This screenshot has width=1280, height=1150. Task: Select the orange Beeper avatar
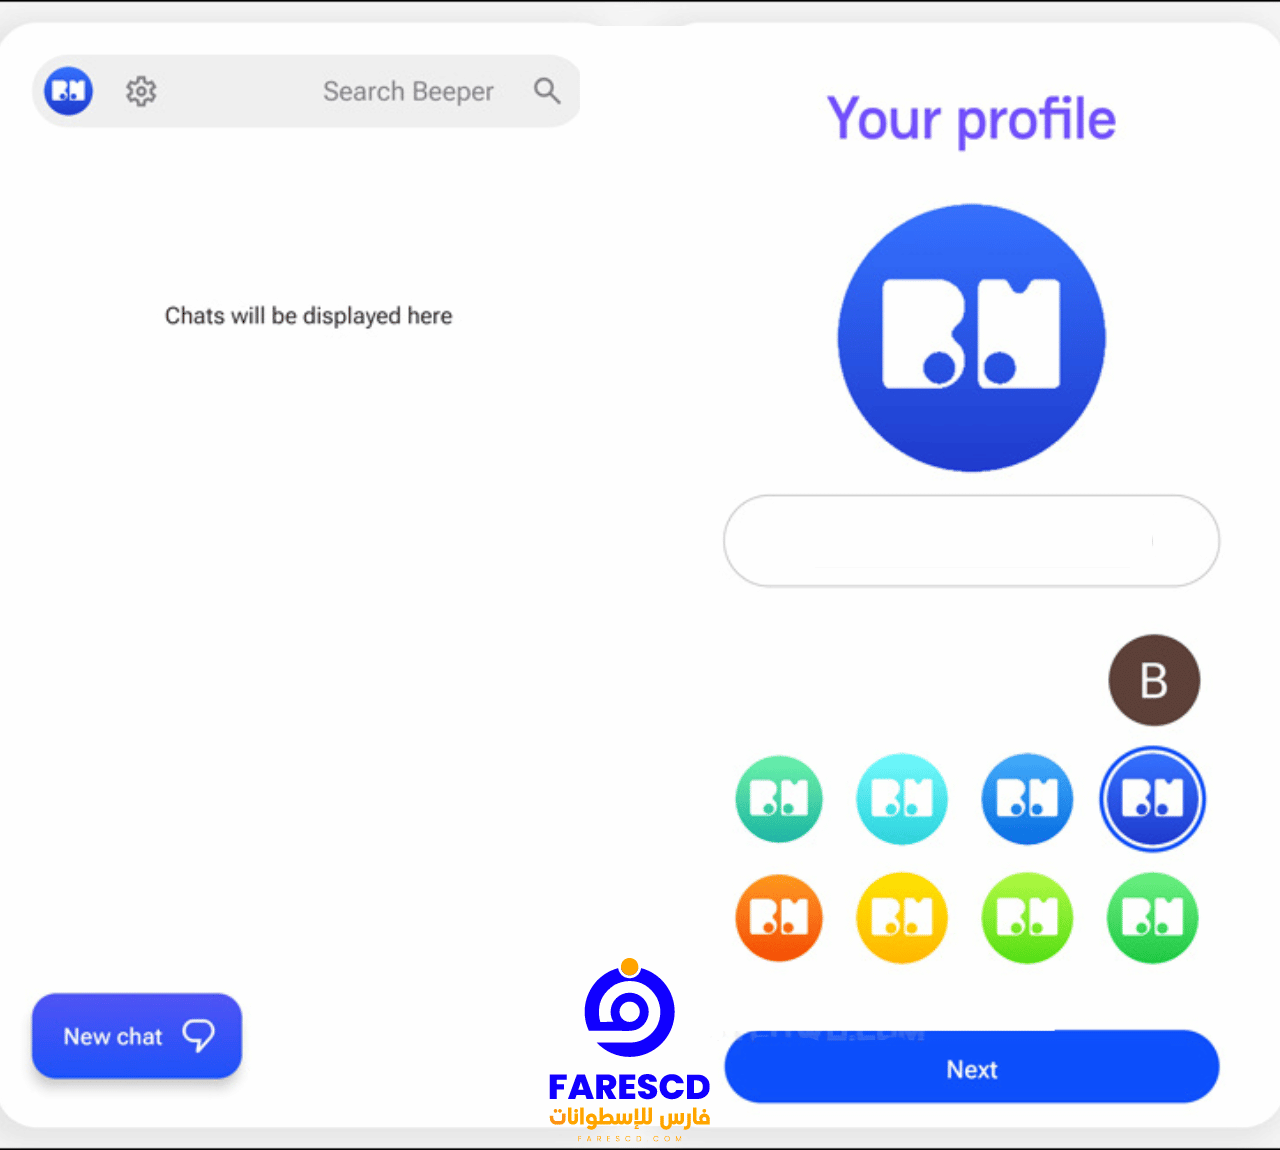(779, 917)
